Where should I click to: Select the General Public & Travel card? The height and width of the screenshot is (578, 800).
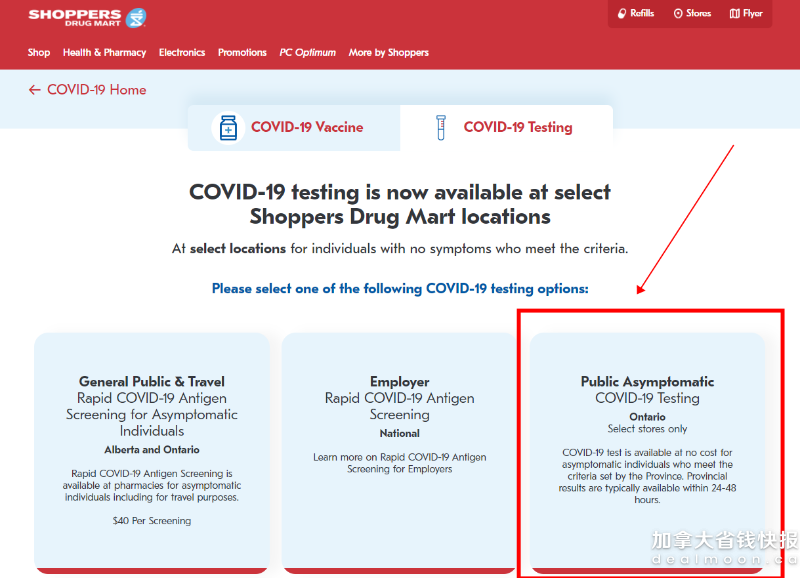click(x=152, y=453)
